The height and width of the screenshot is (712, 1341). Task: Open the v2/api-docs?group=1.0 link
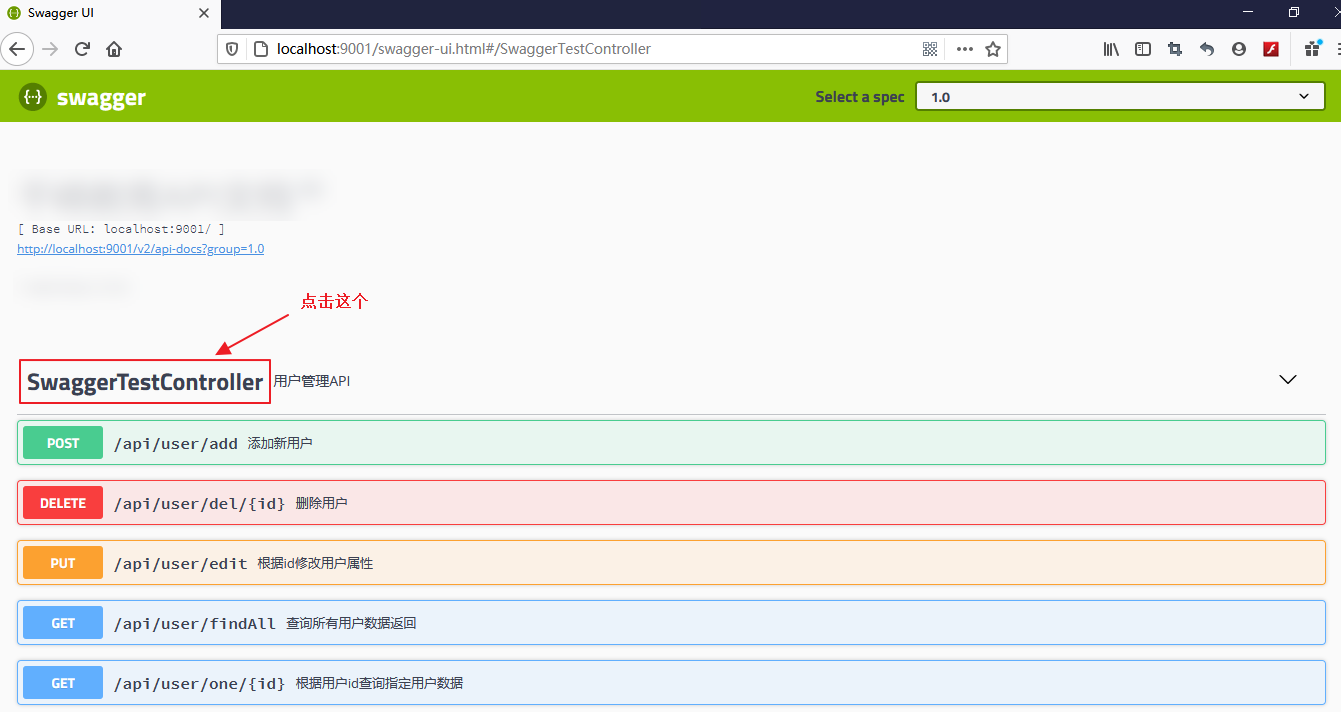pyautogui.click(x=141, y=249)
